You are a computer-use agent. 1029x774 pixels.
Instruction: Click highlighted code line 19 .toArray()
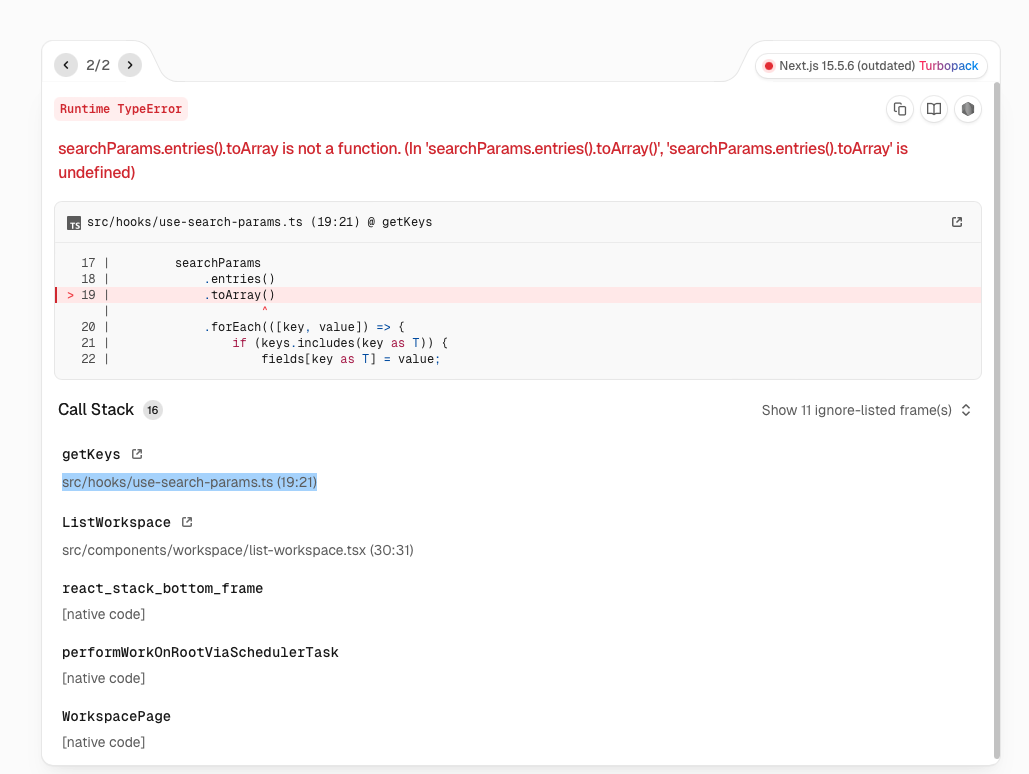point(240,295)
